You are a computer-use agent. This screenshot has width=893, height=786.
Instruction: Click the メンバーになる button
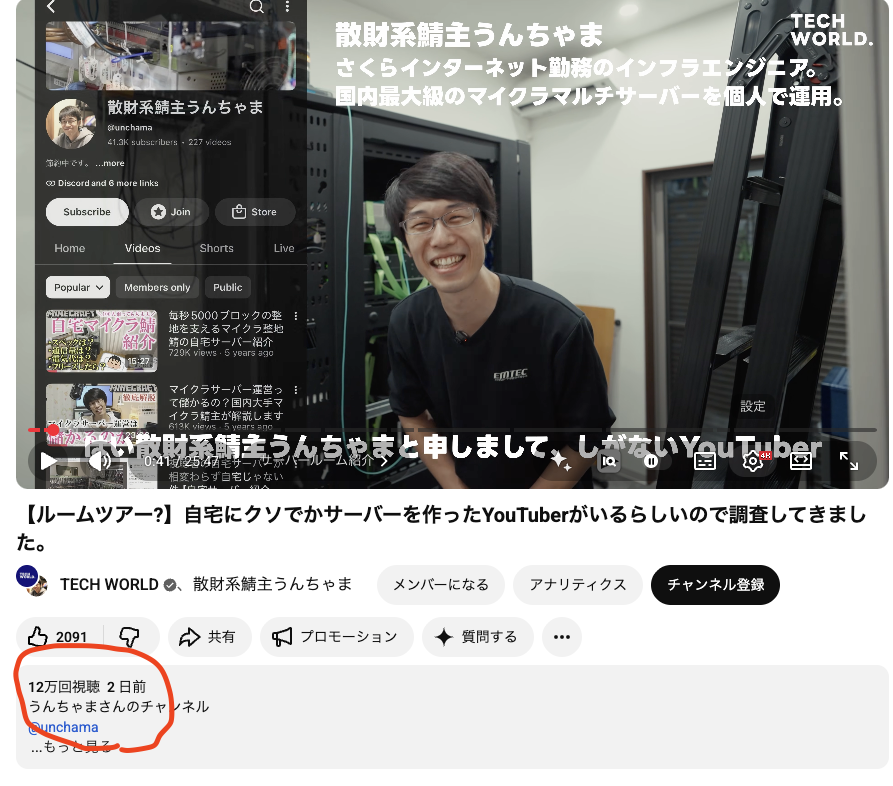click(x=441, y=584)
